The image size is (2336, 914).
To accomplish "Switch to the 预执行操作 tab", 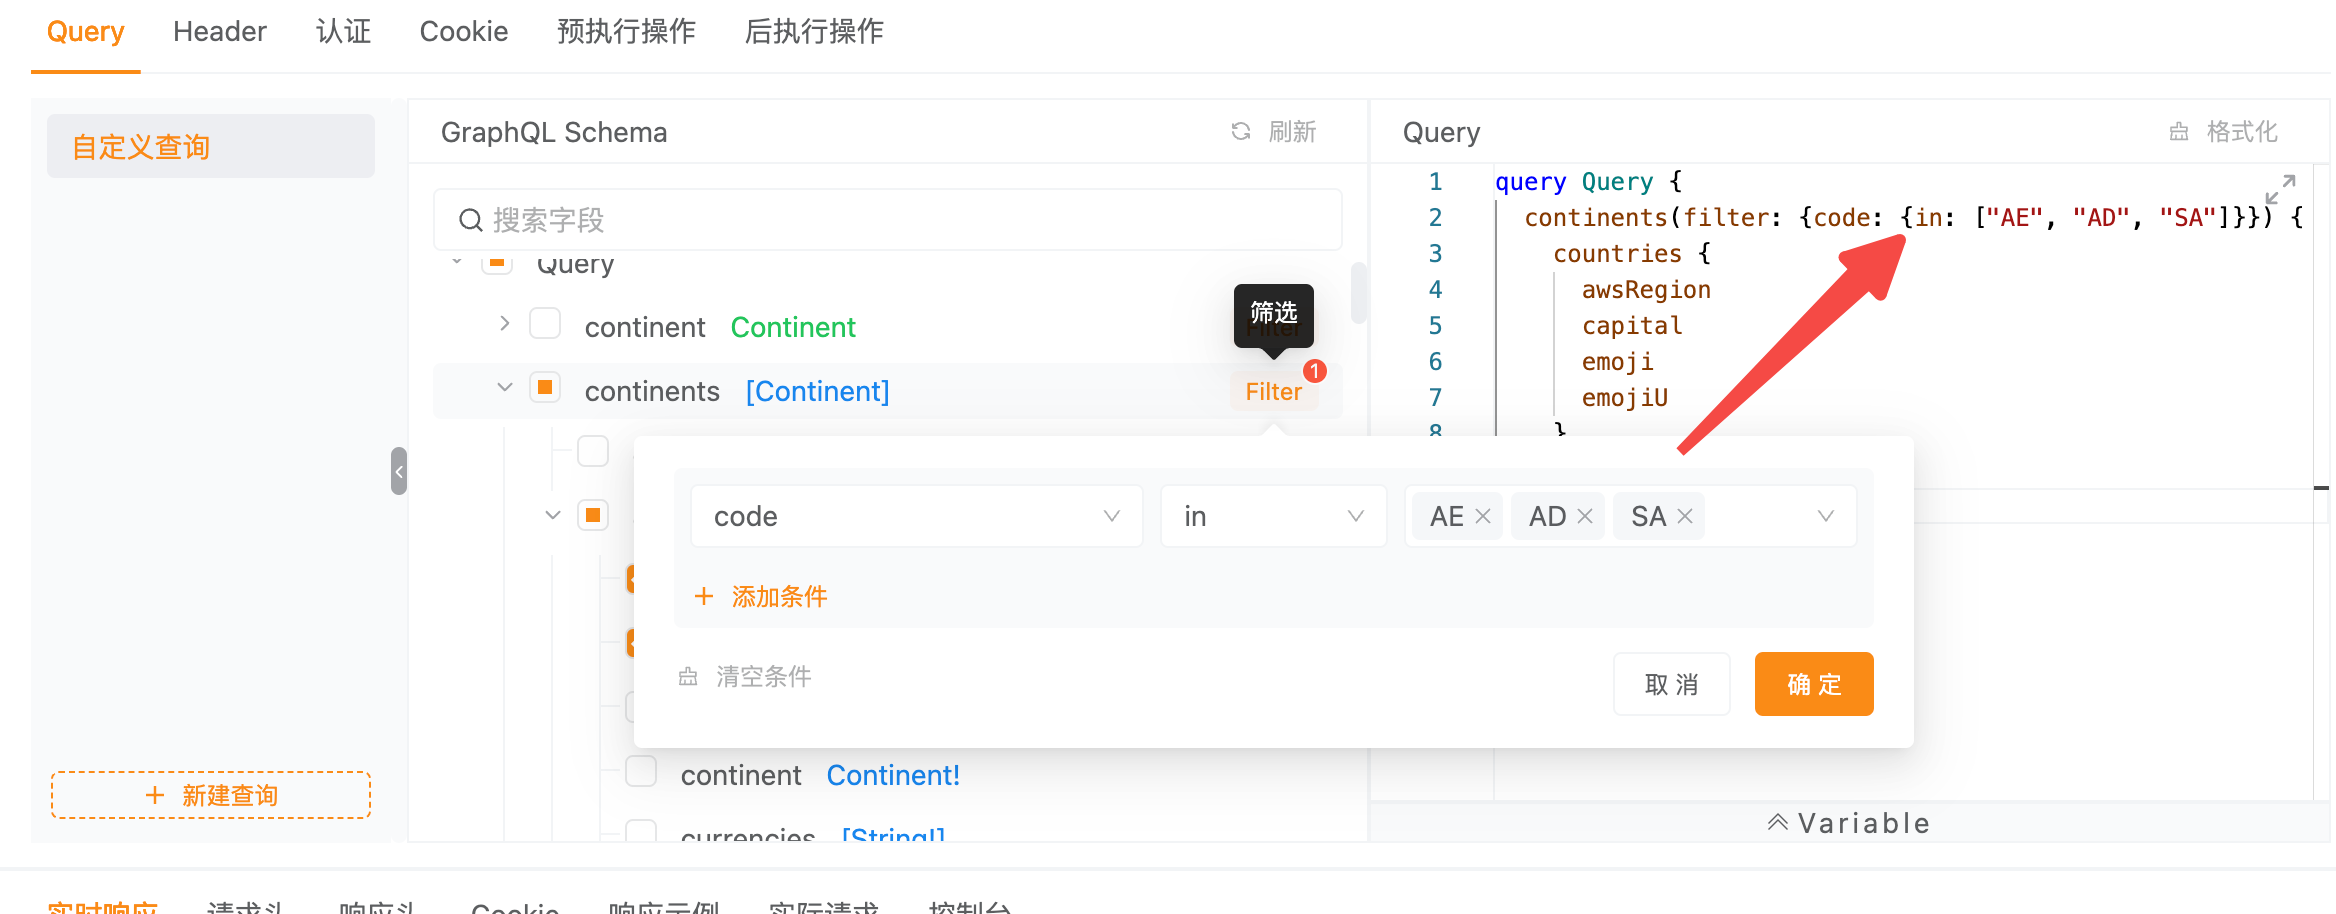I will pos(626,31).
